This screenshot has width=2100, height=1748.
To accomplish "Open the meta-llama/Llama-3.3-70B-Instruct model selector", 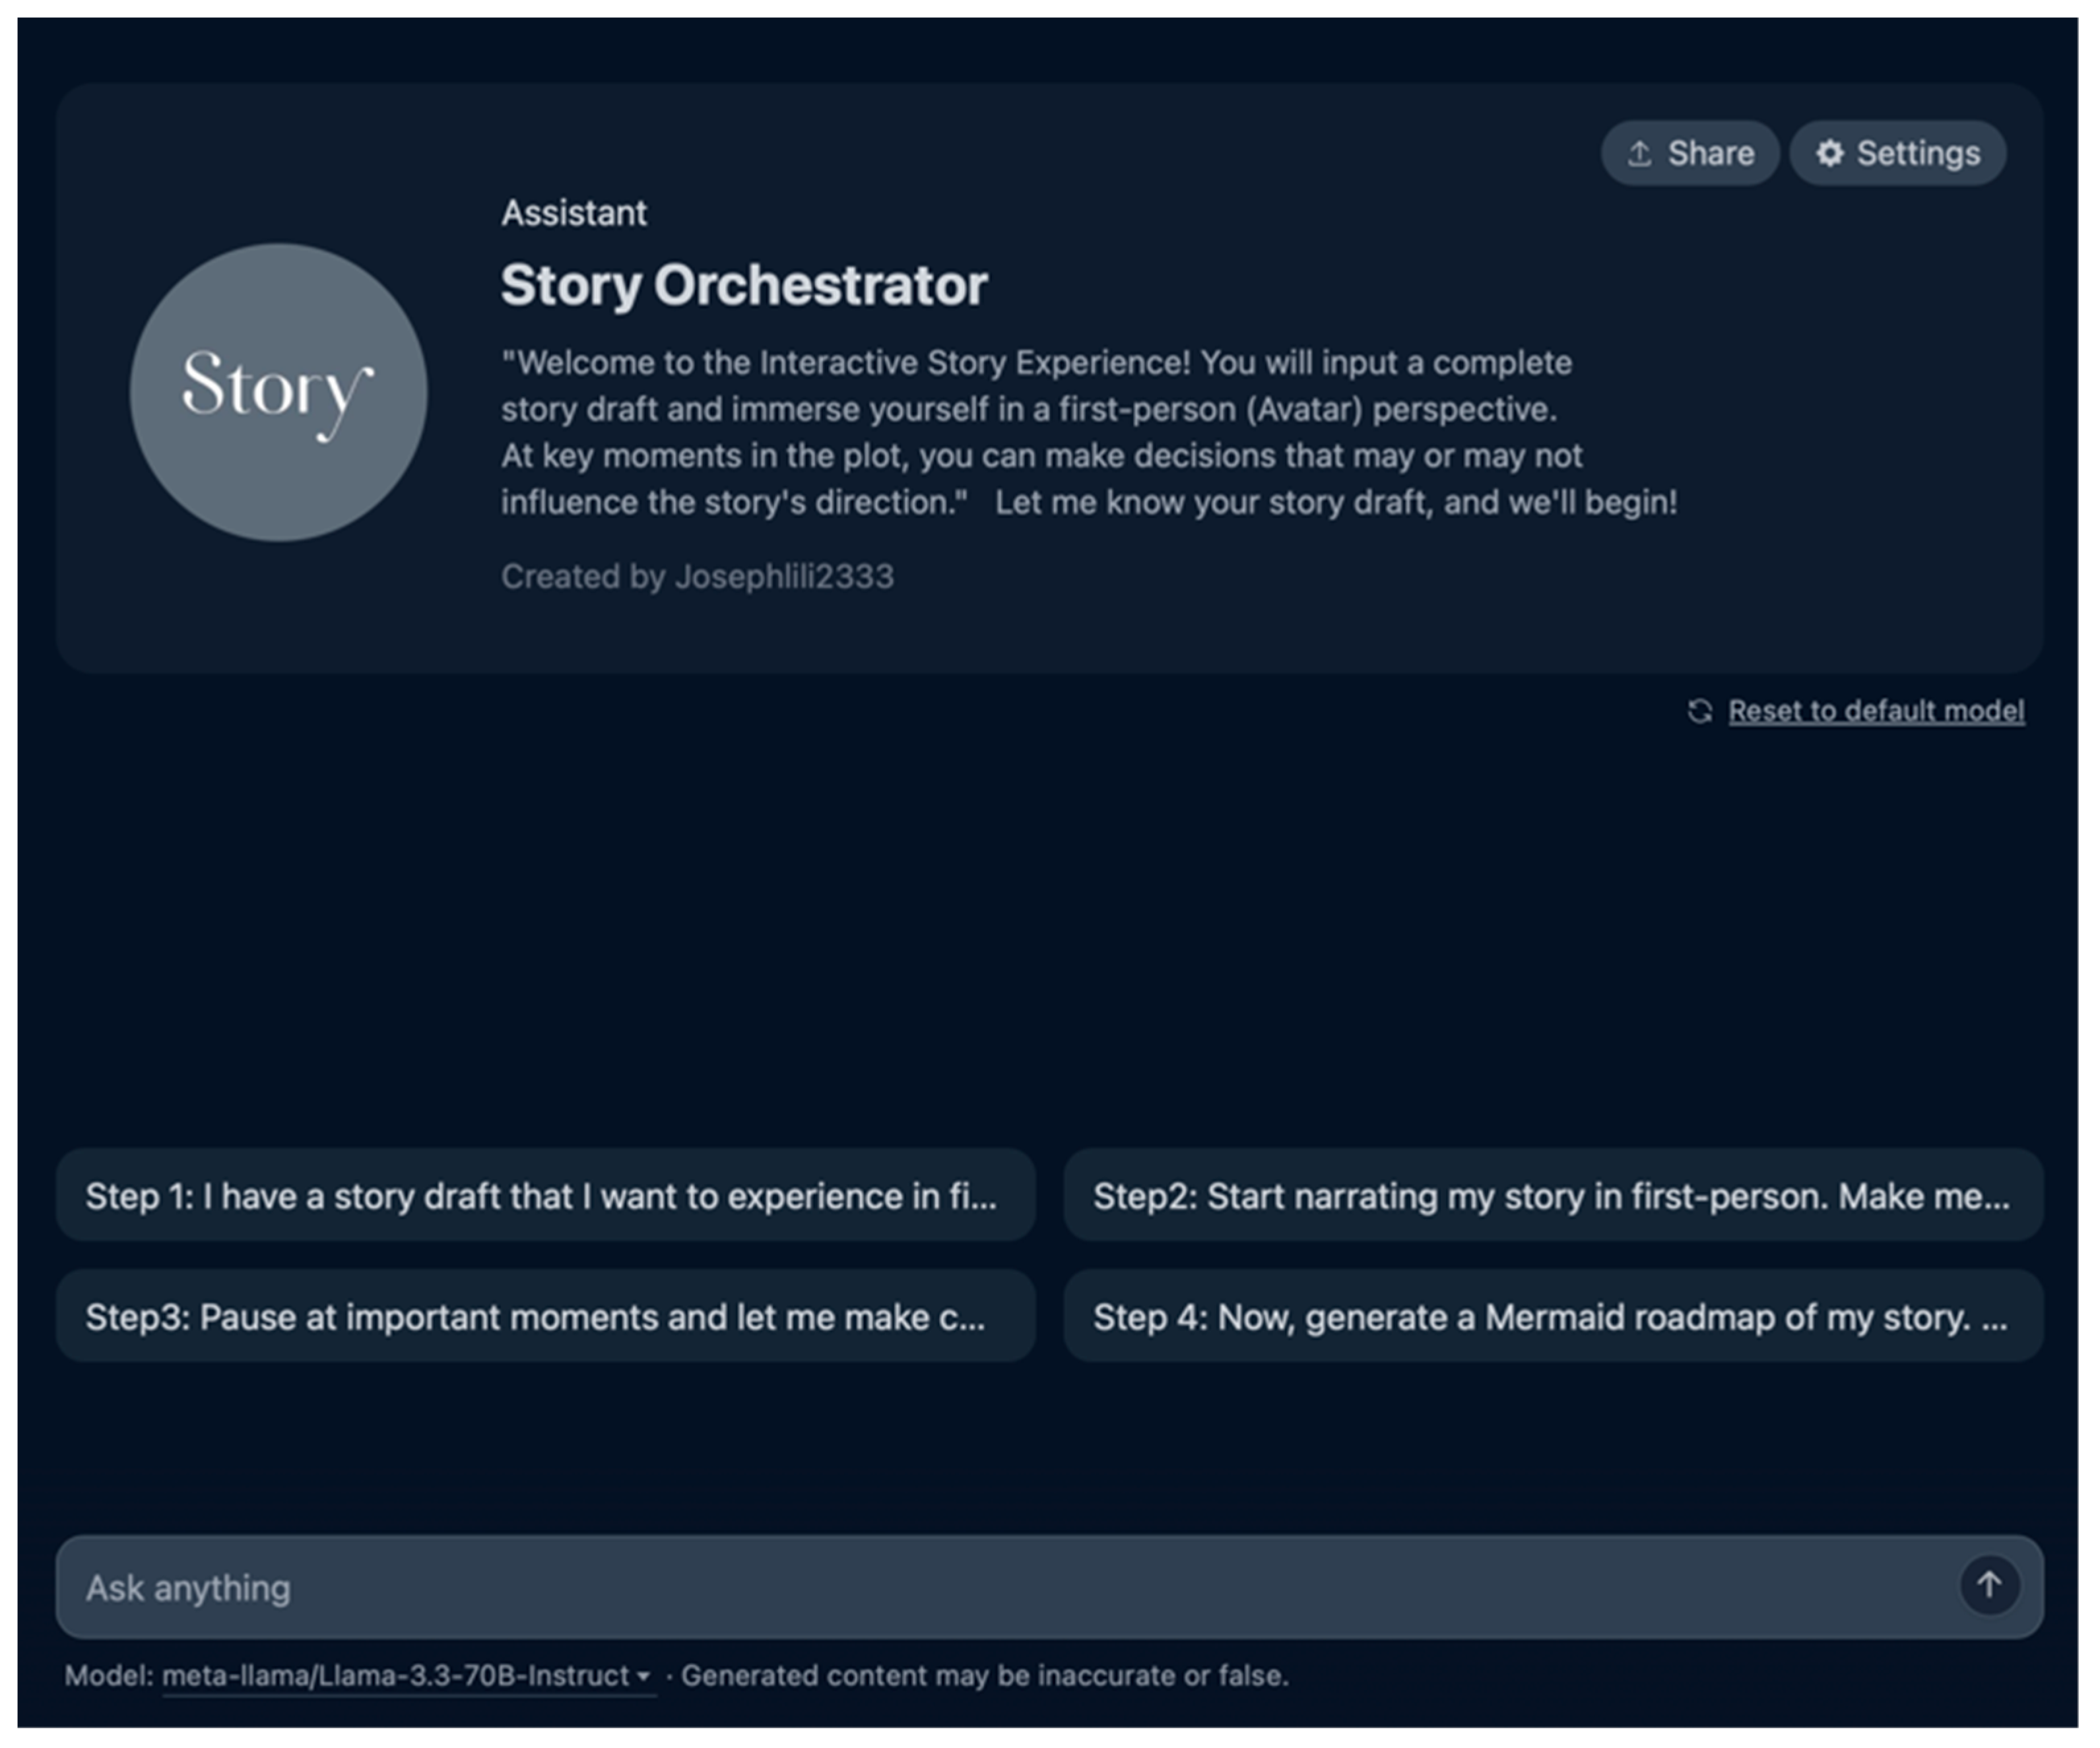I will coord(396,1675).
